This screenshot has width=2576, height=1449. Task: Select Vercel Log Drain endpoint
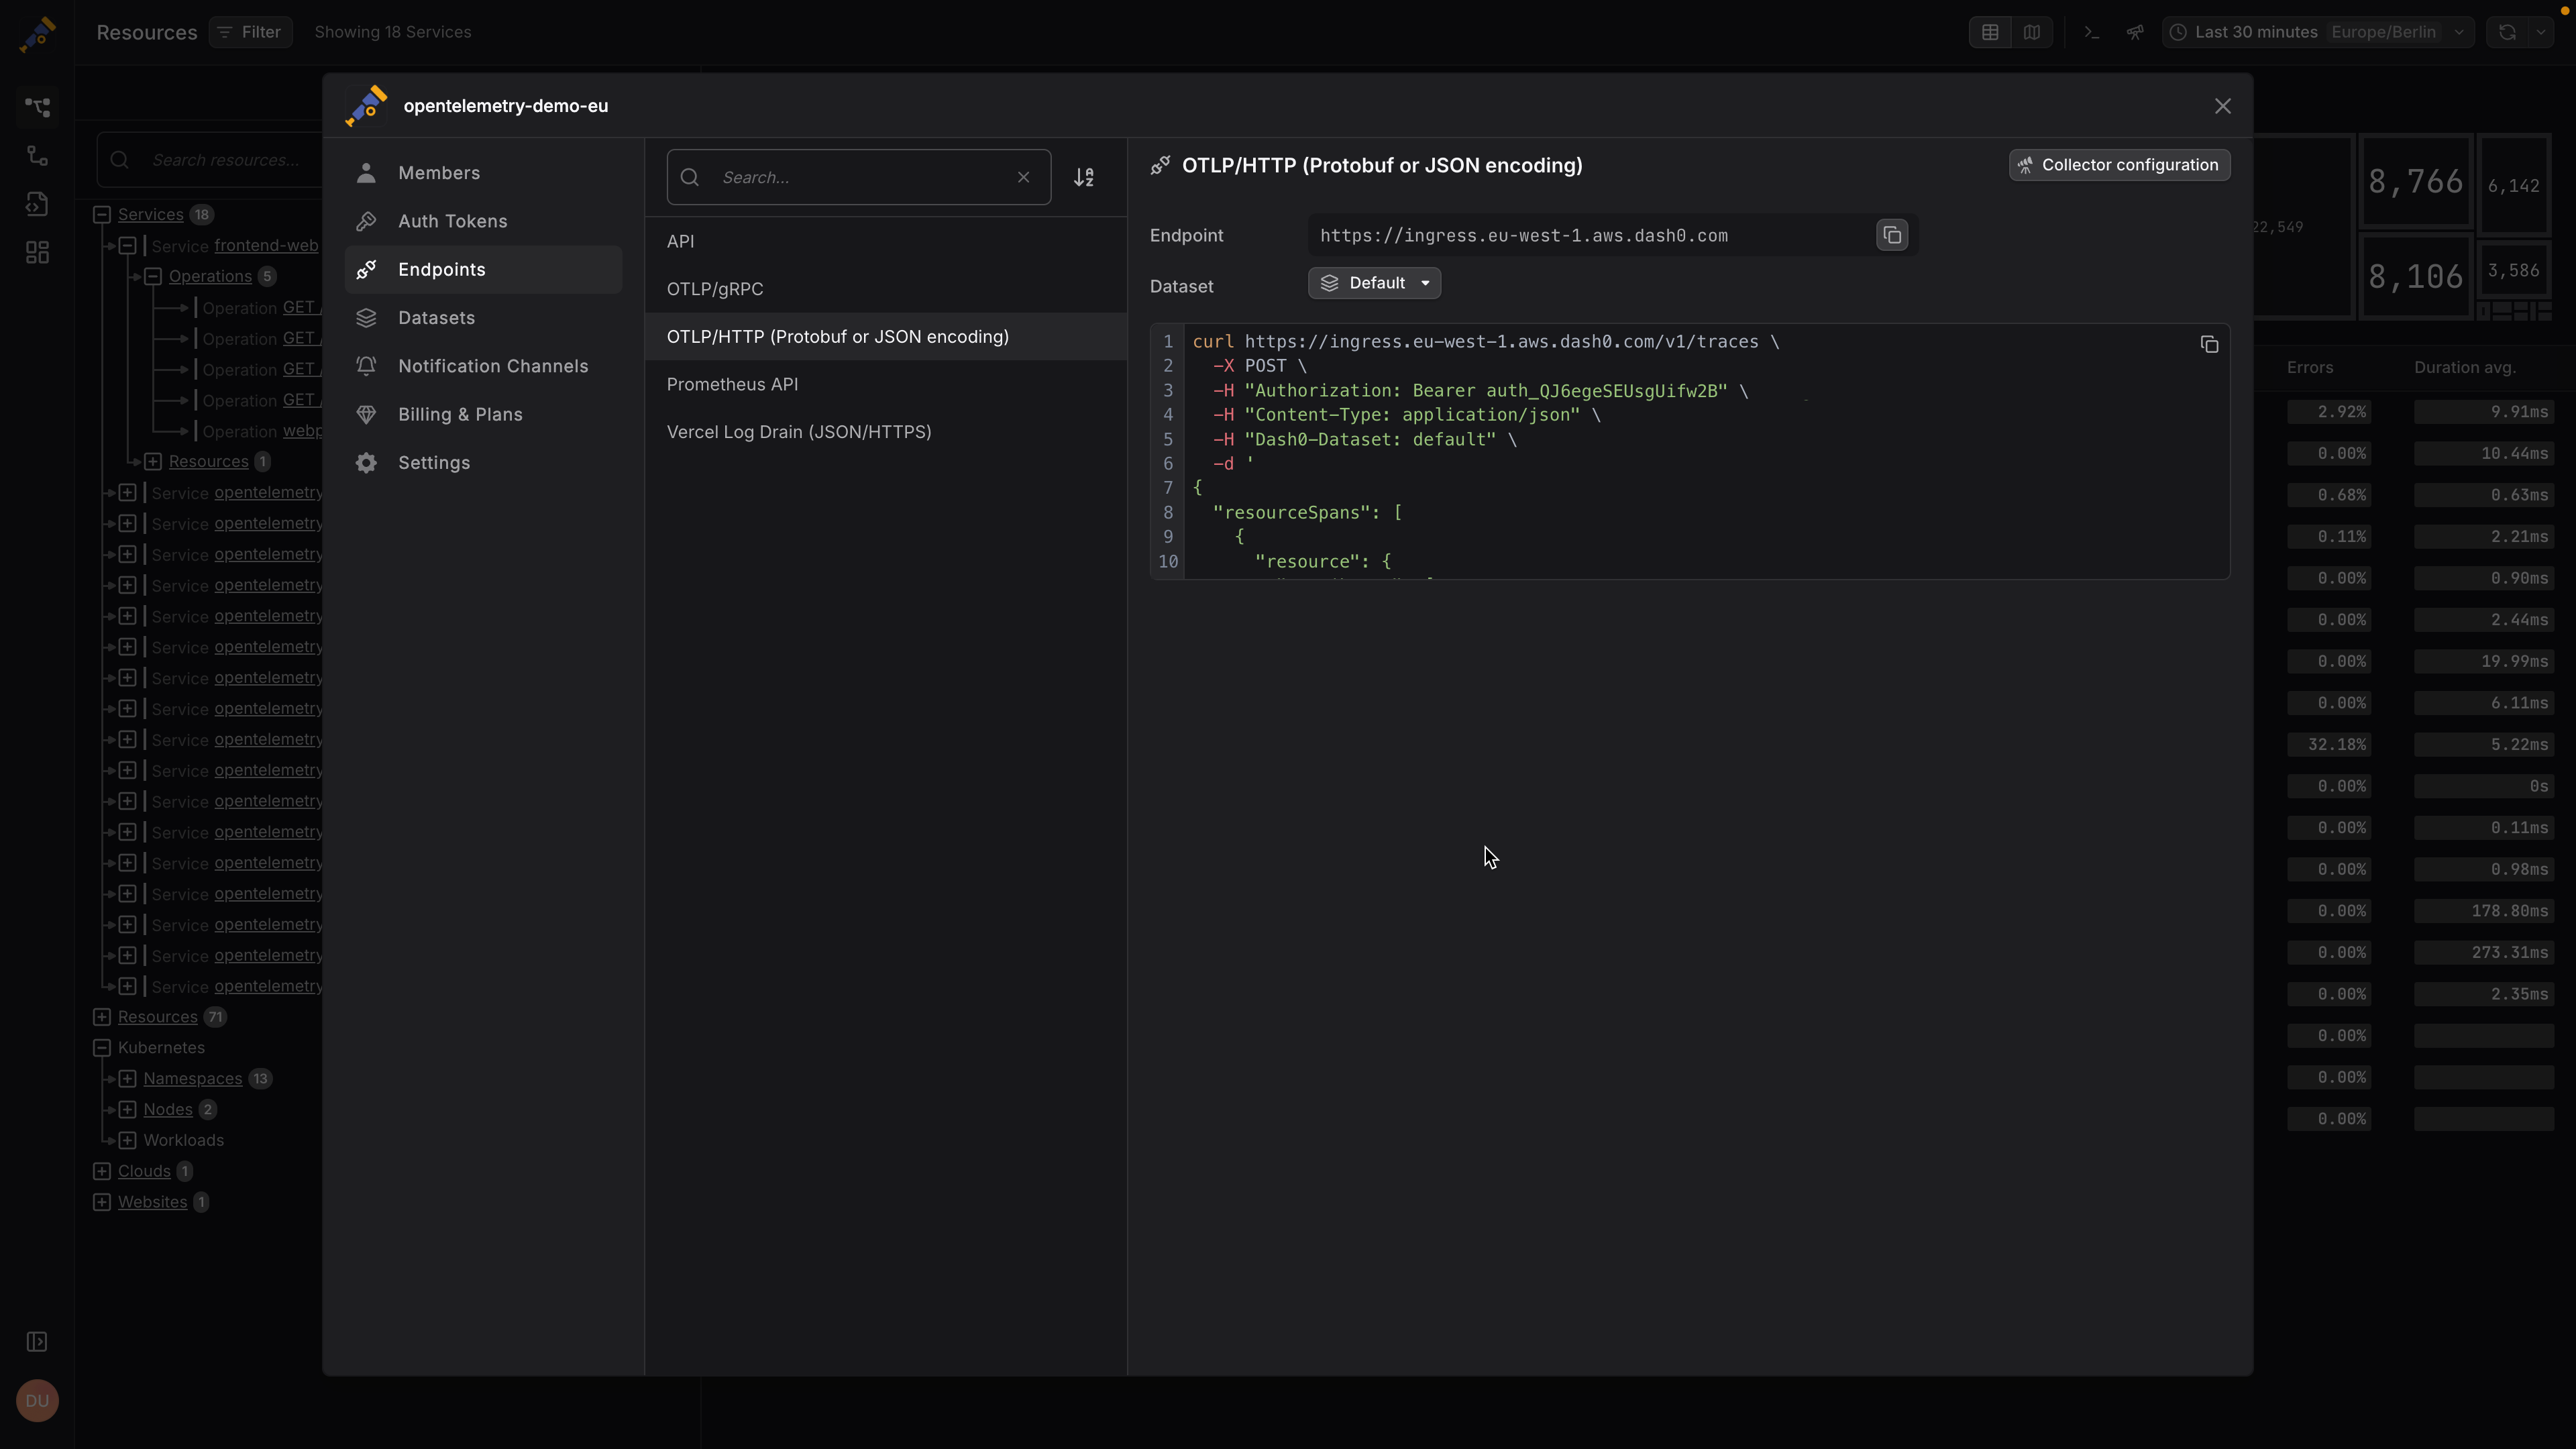click(x=885, y=432)
